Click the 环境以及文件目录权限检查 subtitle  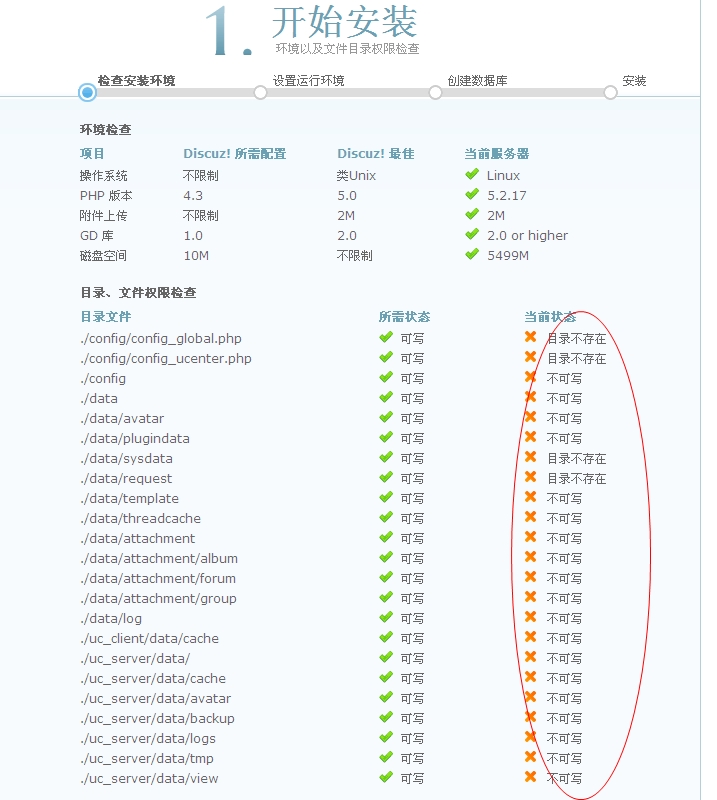coord(347,48)
